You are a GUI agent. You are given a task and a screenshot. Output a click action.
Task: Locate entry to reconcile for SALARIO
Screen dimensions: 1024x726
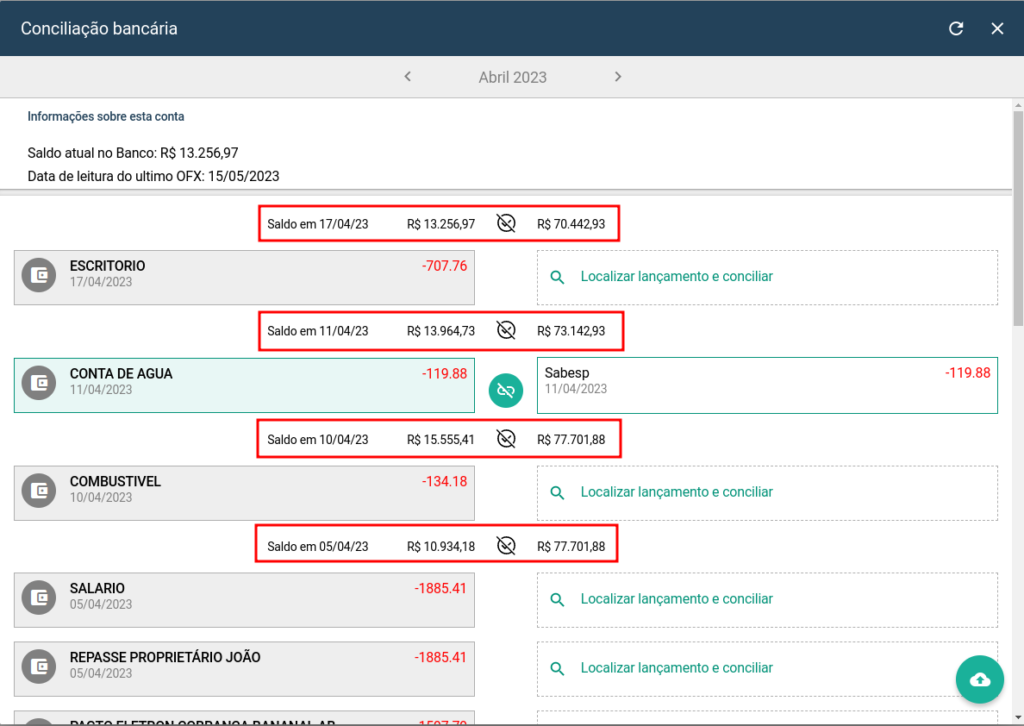[767, 600]
